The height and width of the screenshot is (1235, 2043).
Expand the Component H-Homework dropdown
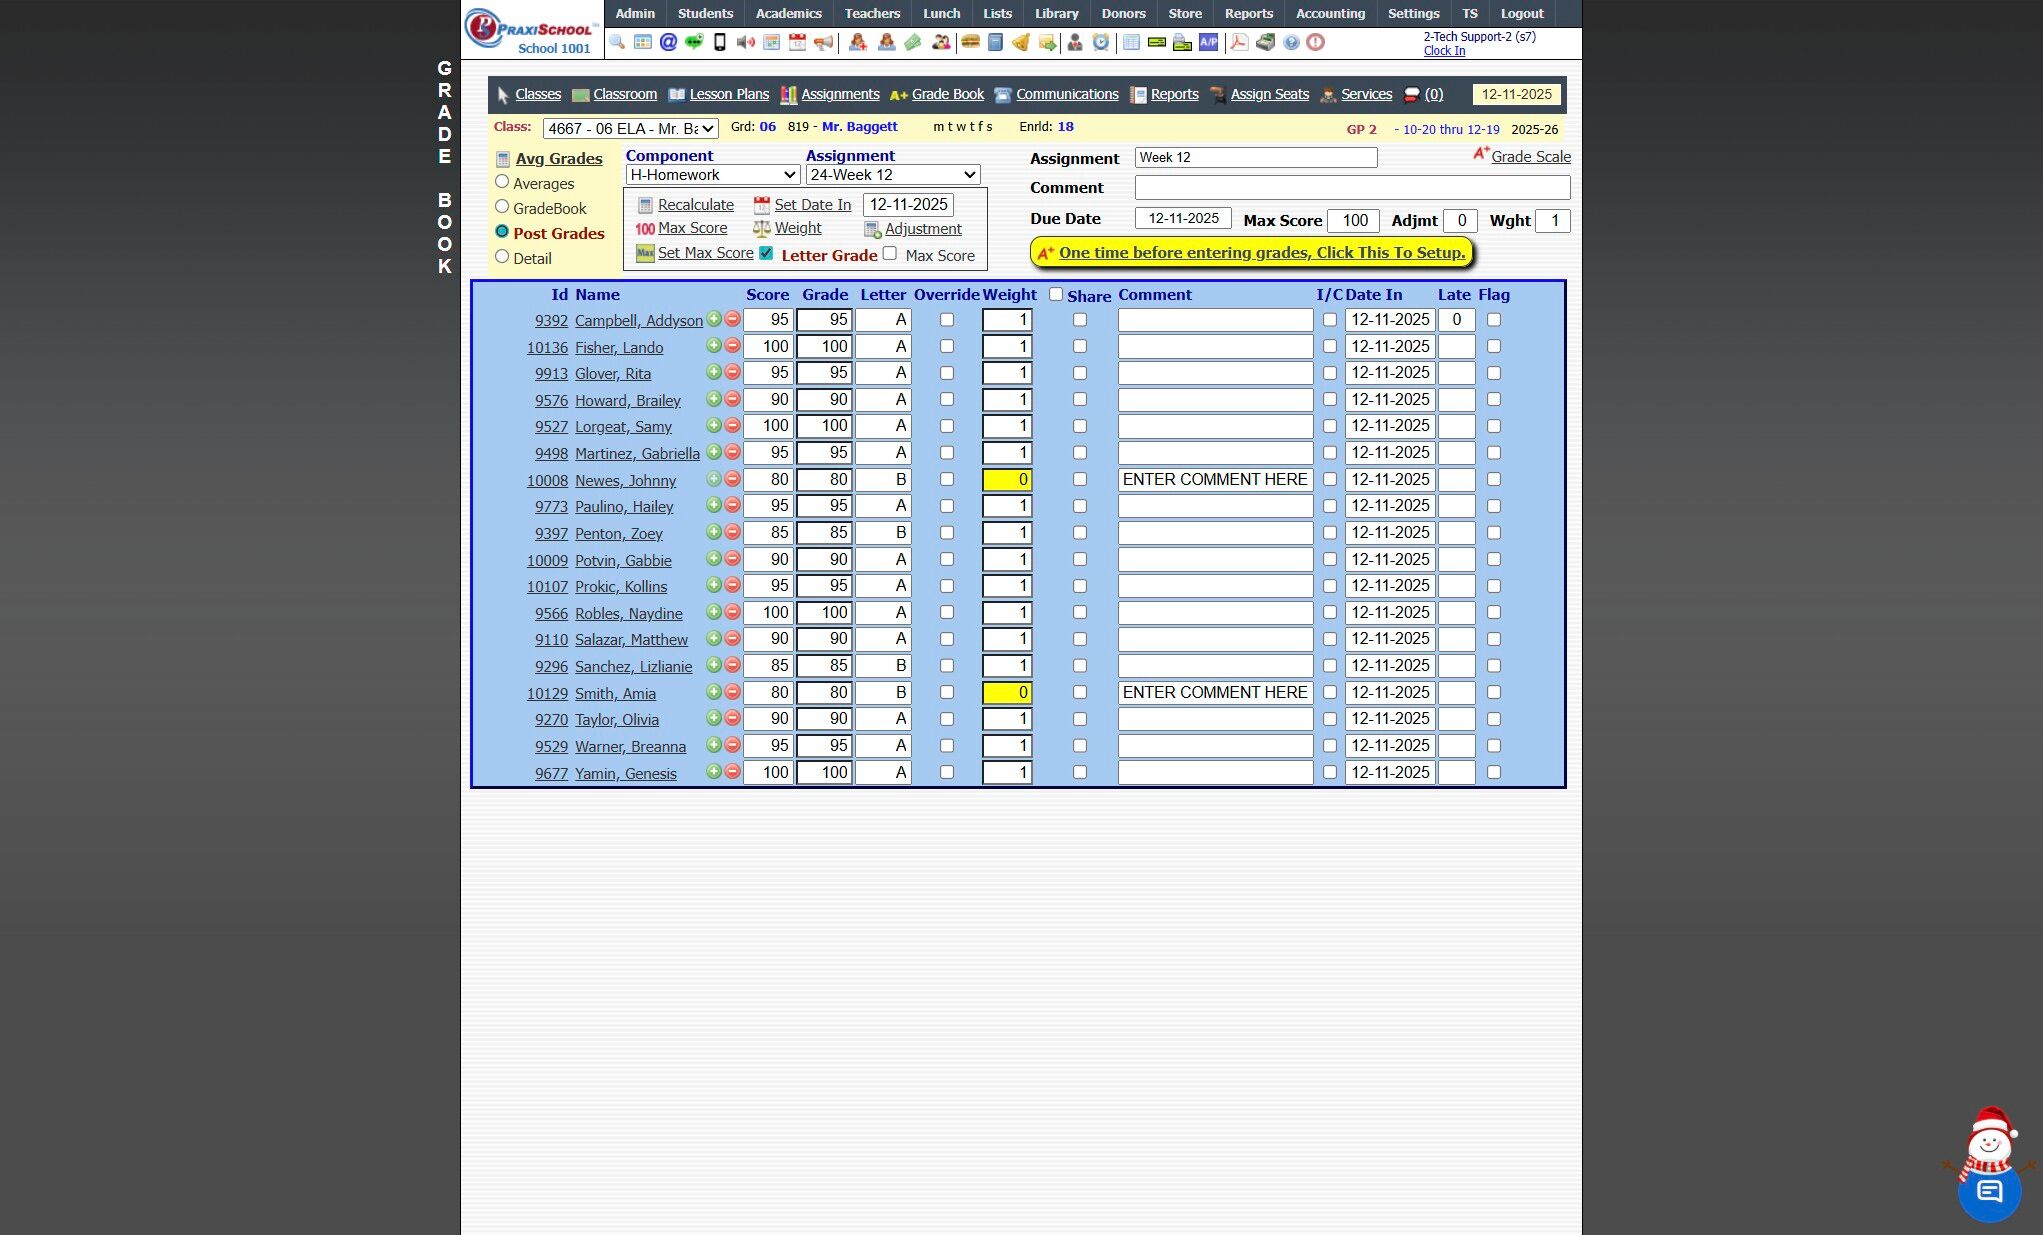coord(712,175)
